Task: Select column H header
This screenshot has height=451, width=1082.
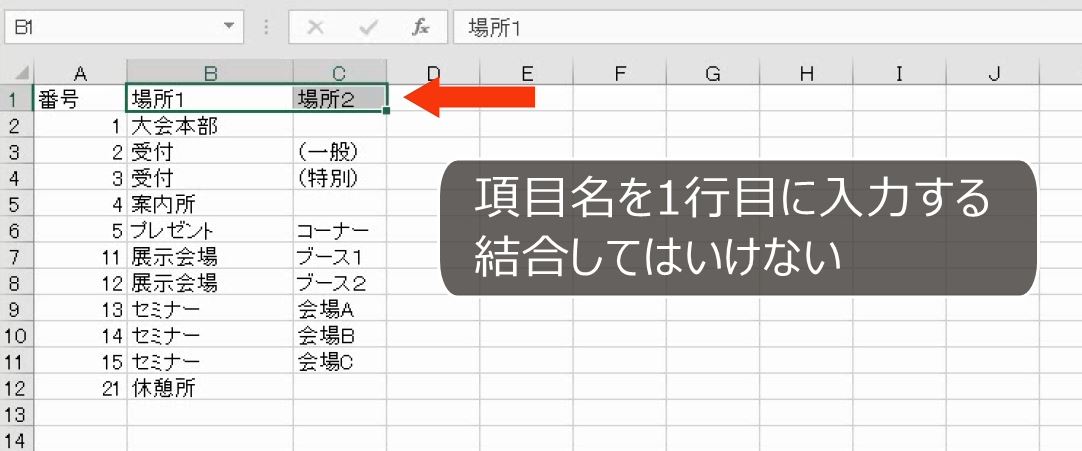Action: pyautogui.click(x=806, y=72)
